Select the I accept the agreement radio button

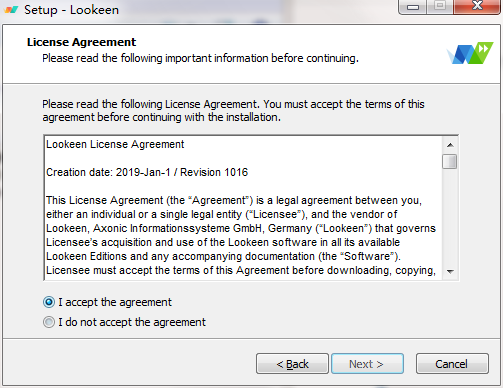[49, 302]
